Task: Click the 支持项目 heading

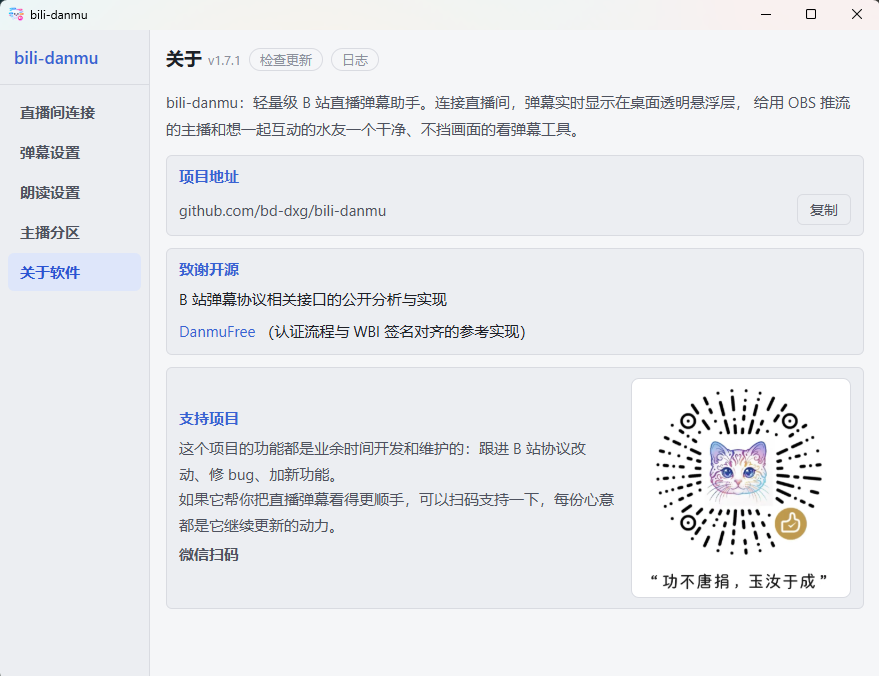Action: click(x=209, y=419)
